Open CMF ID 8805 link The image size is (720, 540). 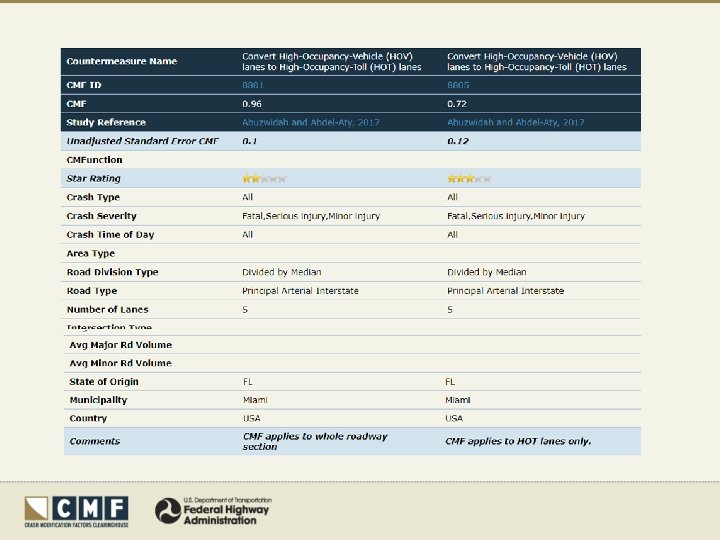[x=458, y=85]
